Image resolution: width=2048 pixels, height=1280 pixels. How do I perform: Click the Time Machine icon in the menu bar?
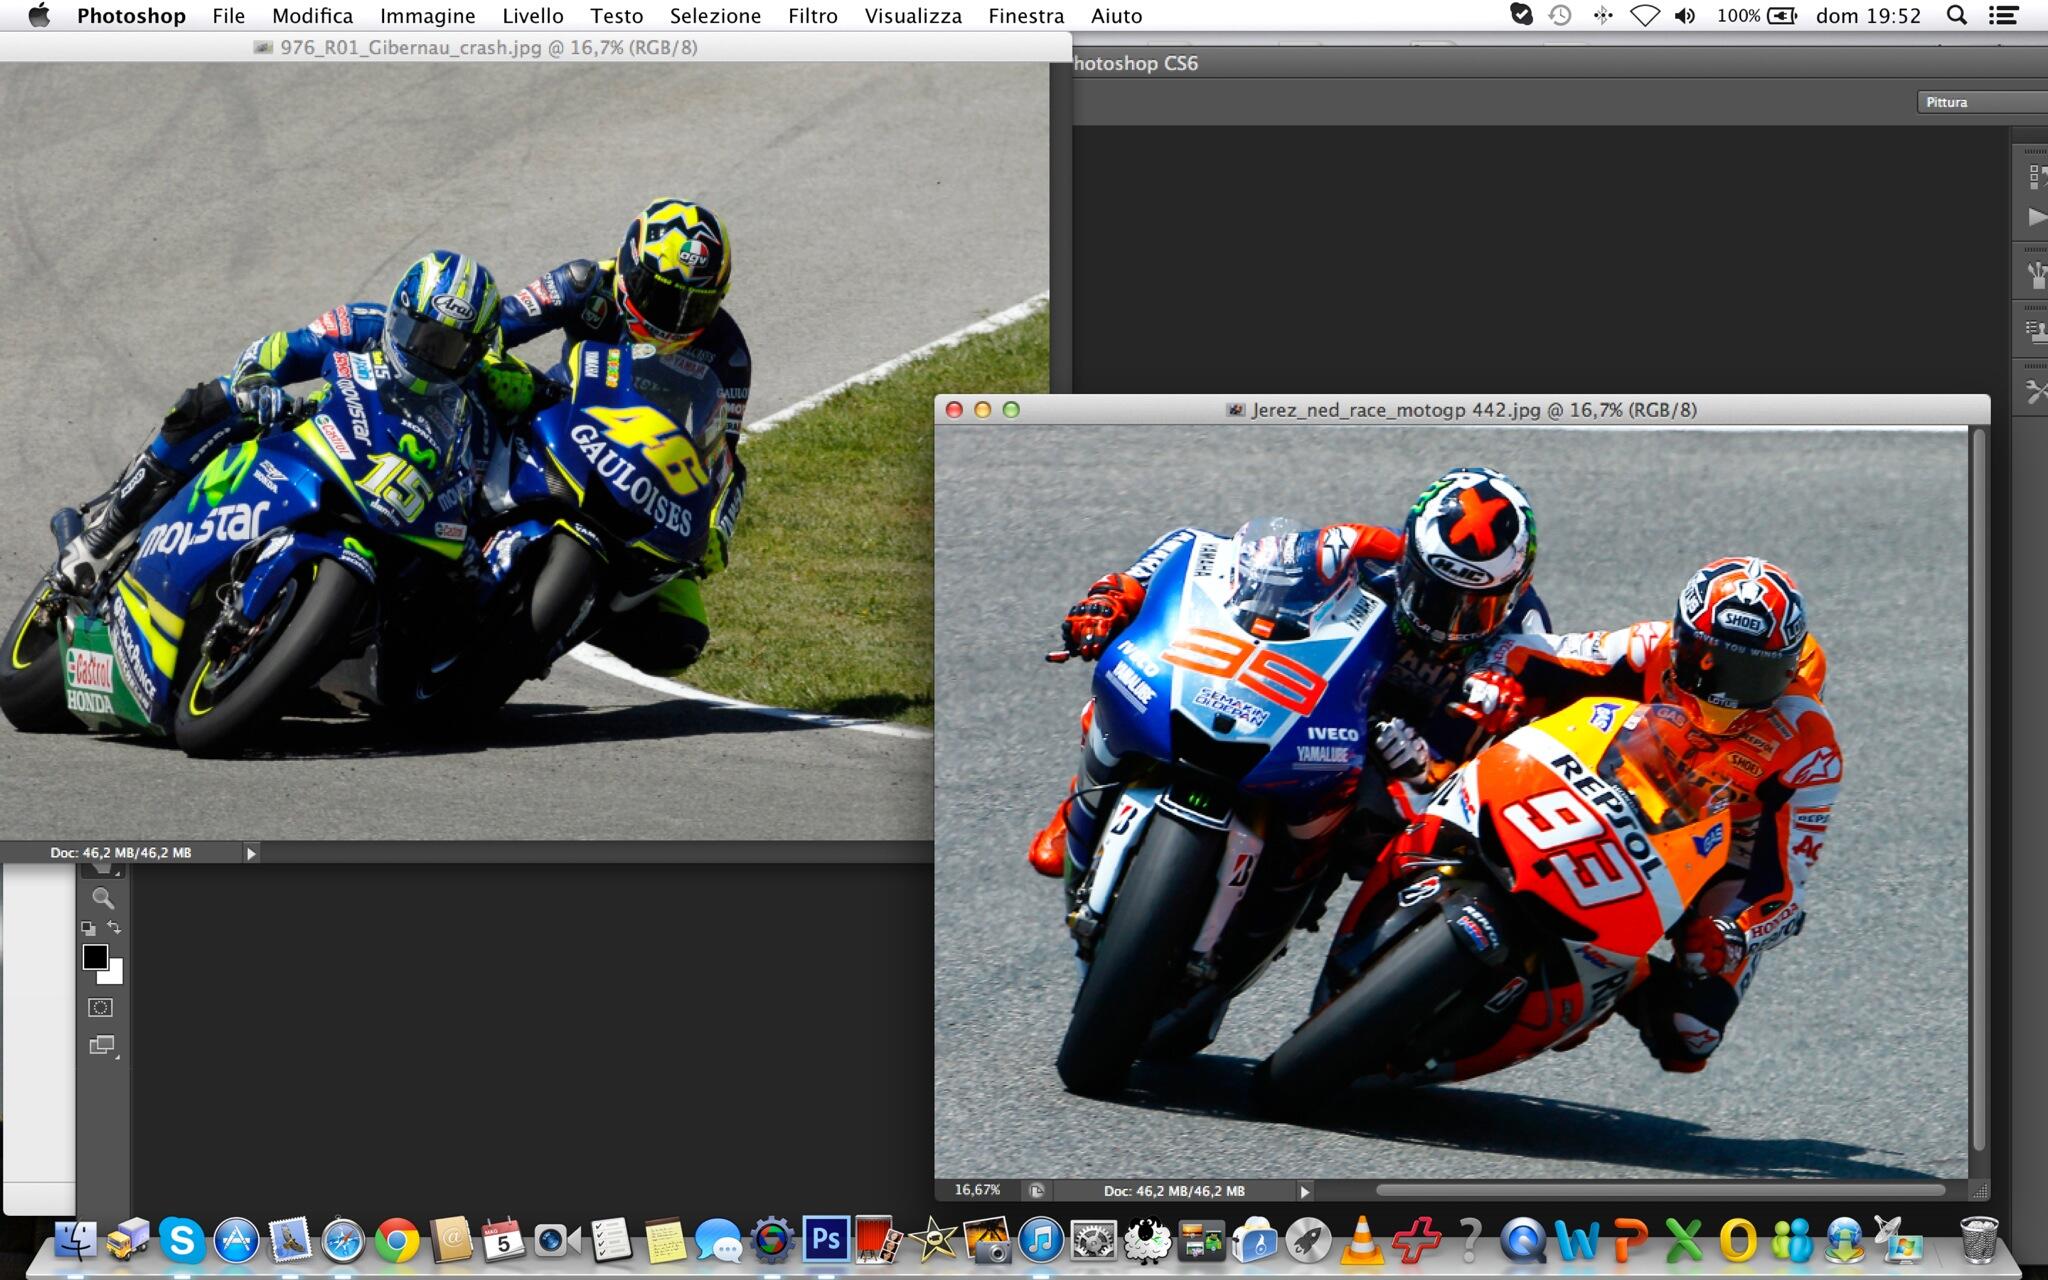point(1560,15)
